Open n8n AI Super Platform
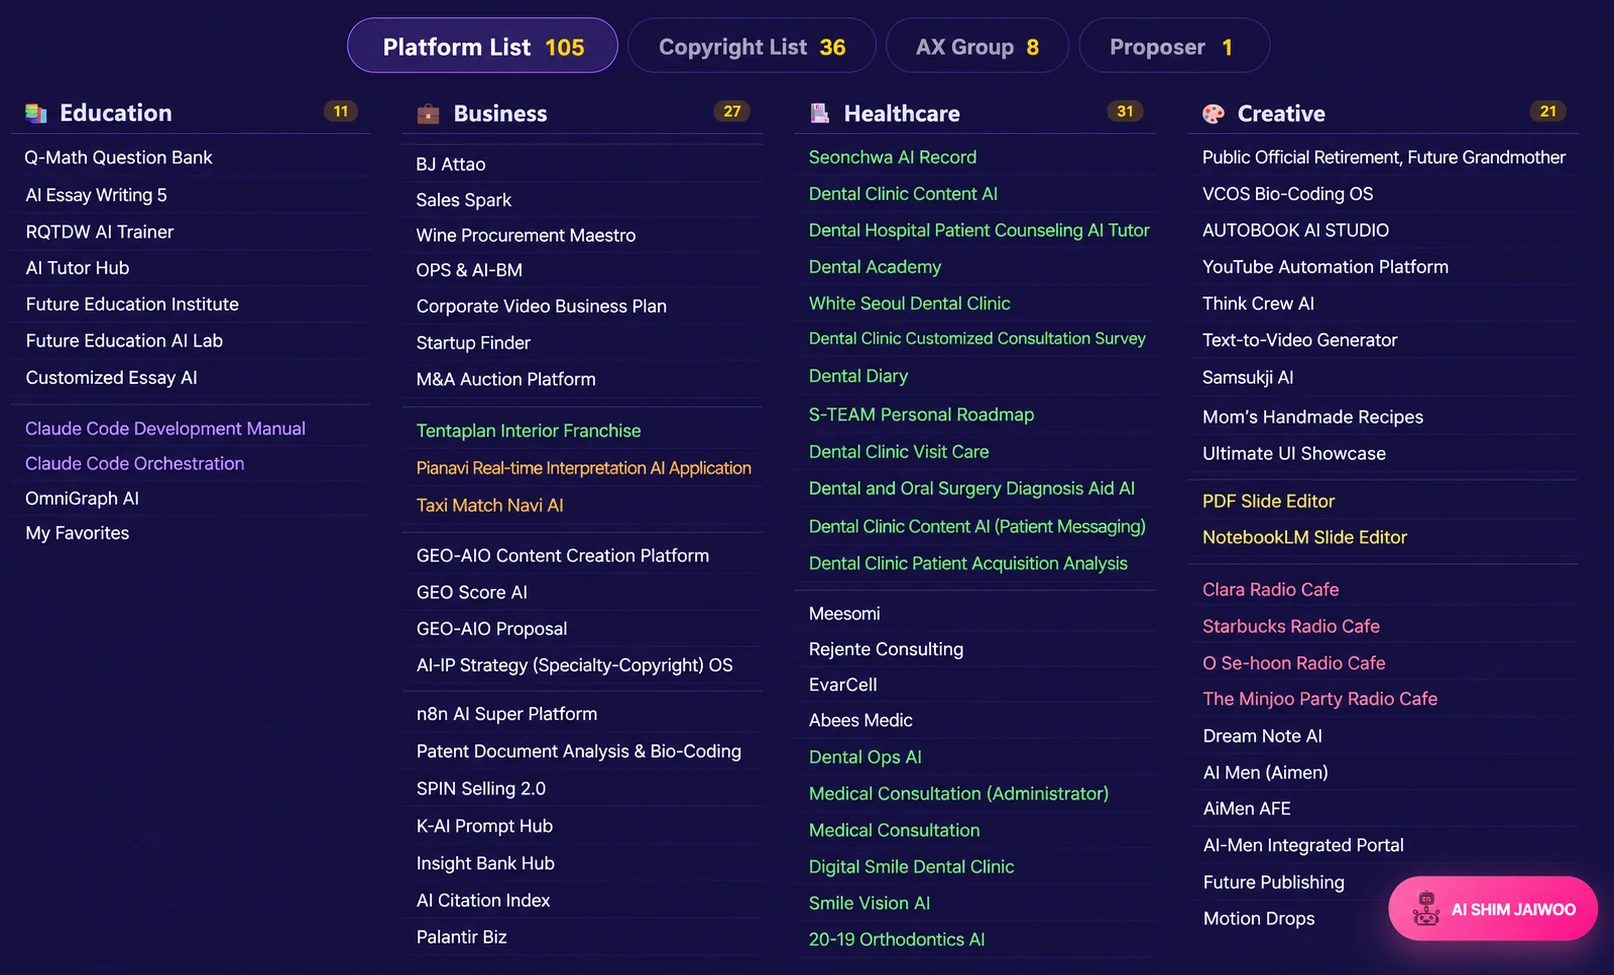This screenshot has width=1614, height=975. coord(507,714)
